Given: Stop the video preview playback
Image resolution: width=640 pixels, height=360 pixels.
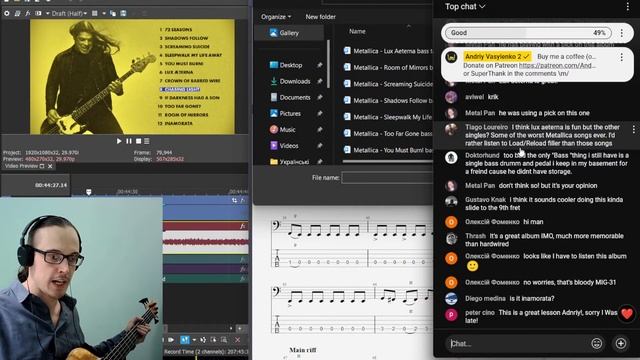Looking at the screenshot, I should [x=138, y=141].
